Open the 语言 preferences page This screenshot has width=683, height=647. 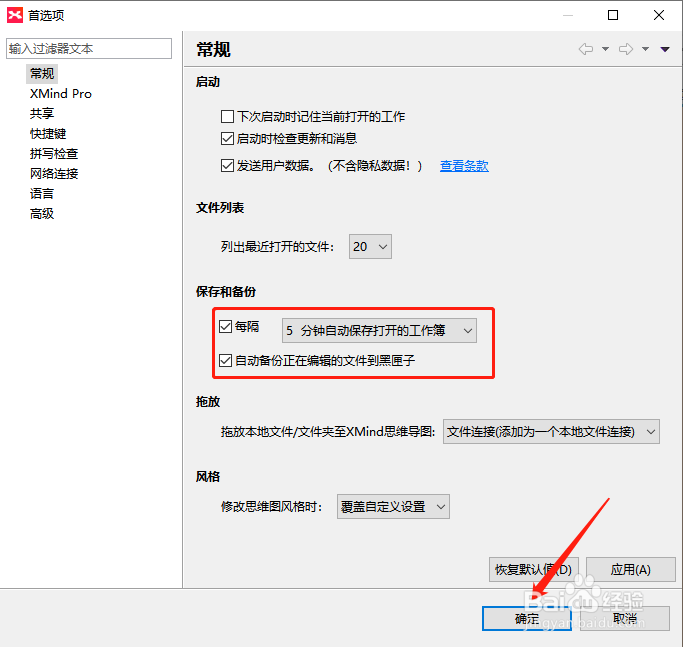pyautogui.click(x=42, y=193)
